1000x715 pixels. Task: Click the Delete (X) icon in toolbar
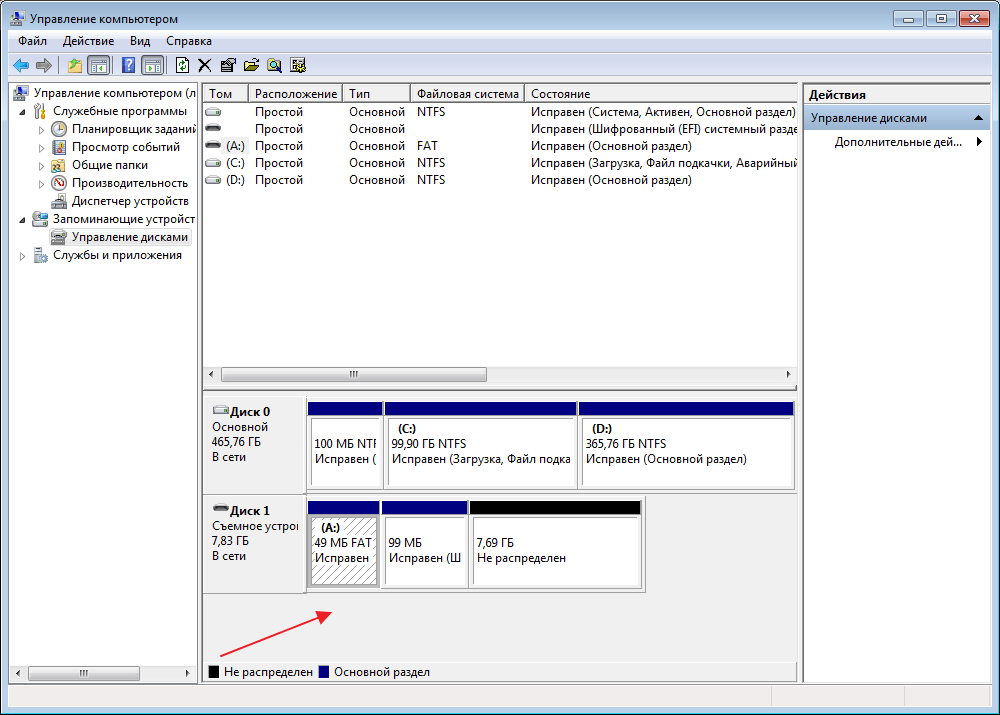[205, 65]
